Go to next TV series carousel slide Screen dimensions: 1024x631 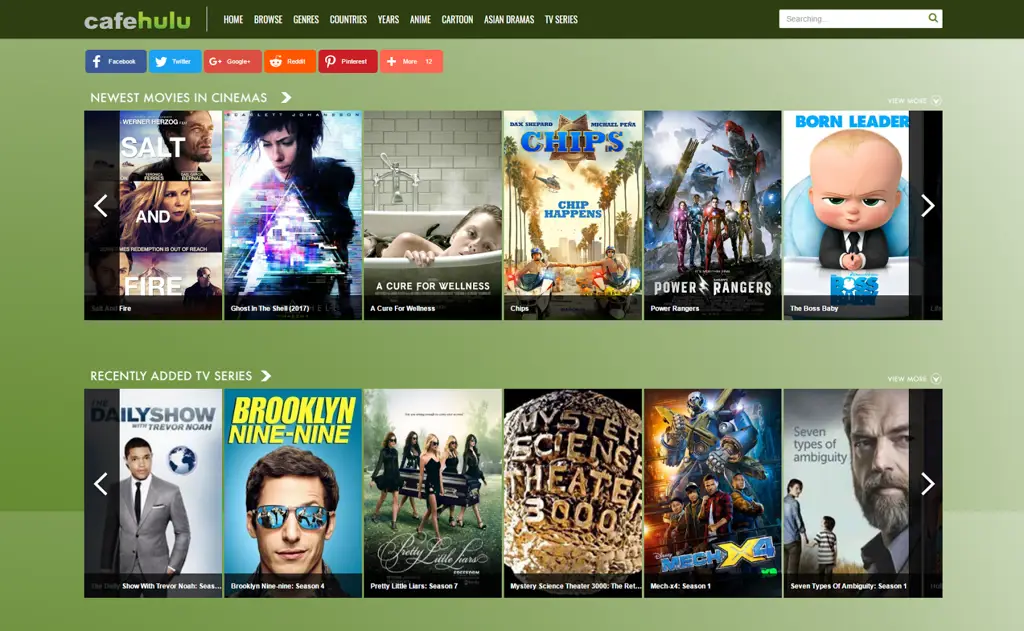click(927, 484)
